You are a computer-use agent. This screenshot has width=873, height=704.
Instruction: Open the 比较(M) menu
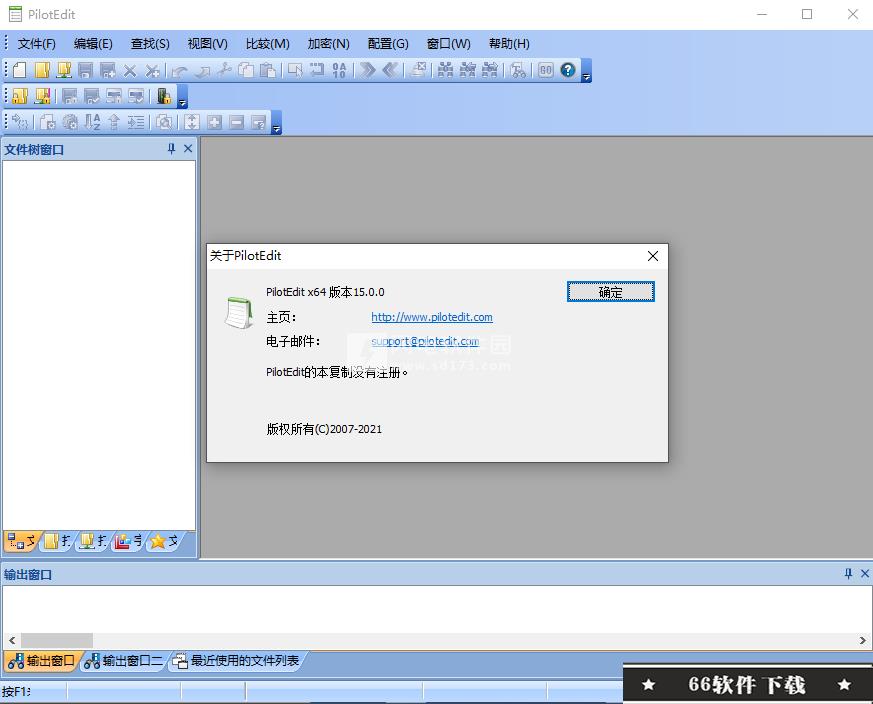click(x=268, y=43)
